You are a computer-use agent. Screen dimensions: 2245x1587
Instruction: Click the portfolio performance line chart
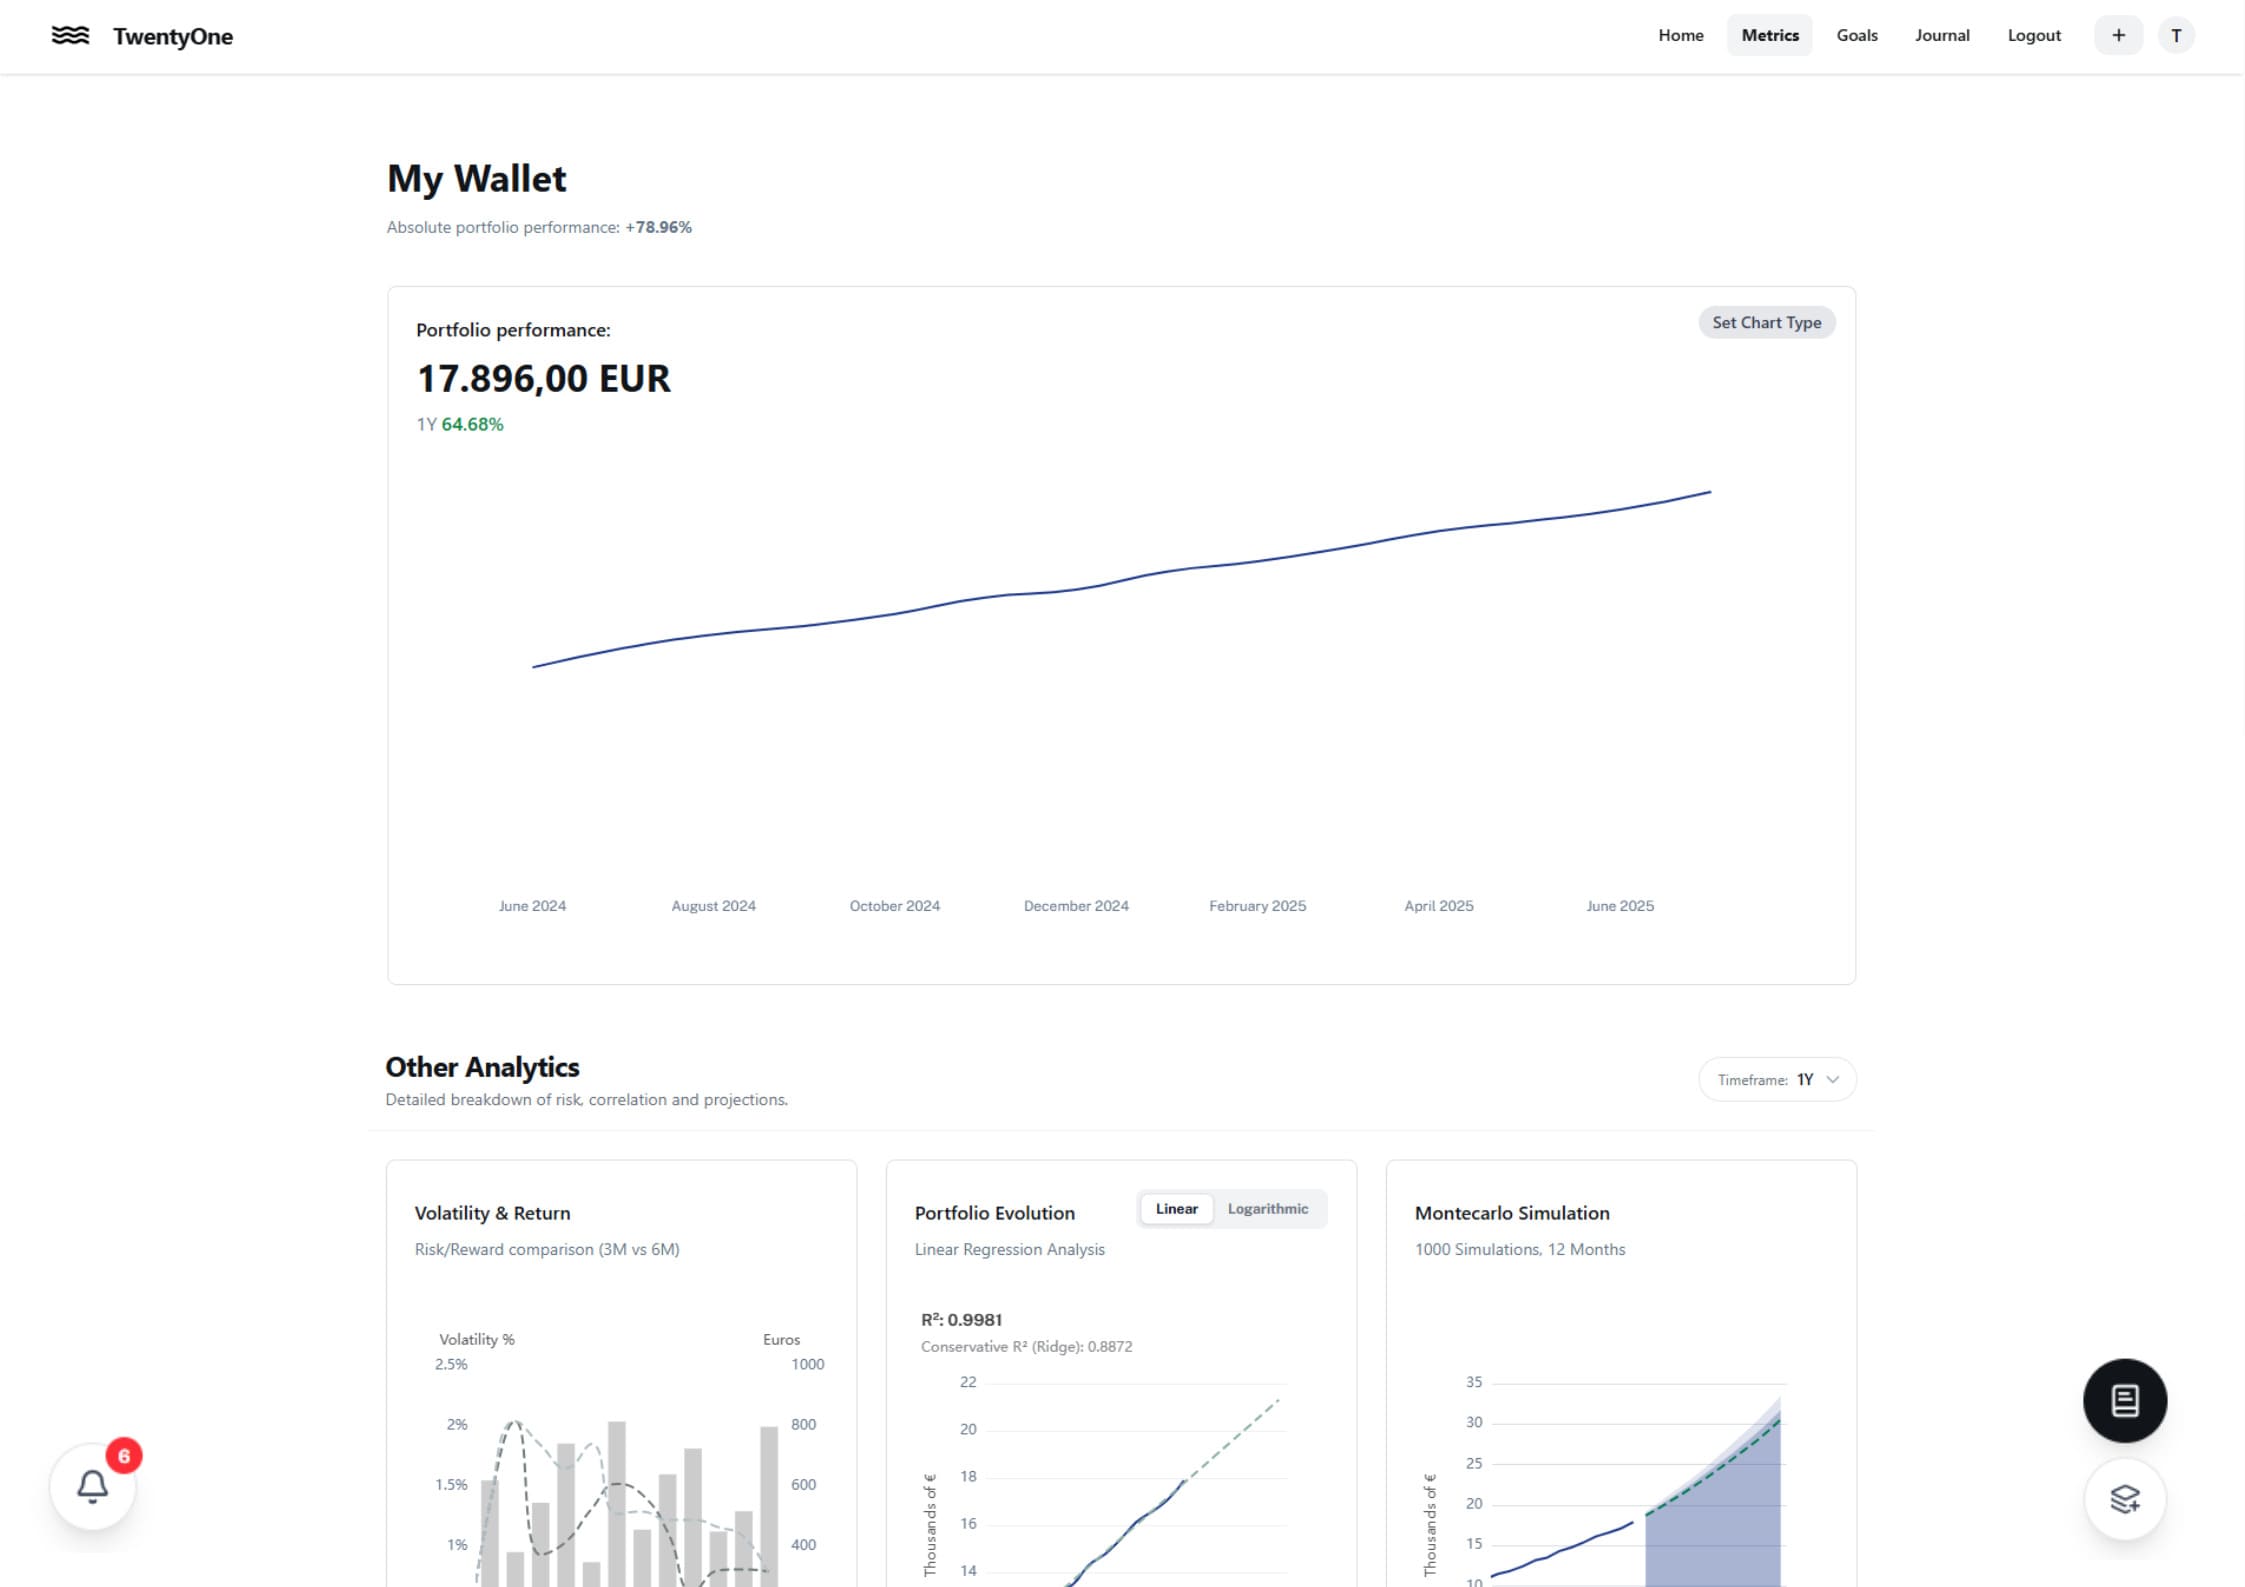coord(1120,580)
